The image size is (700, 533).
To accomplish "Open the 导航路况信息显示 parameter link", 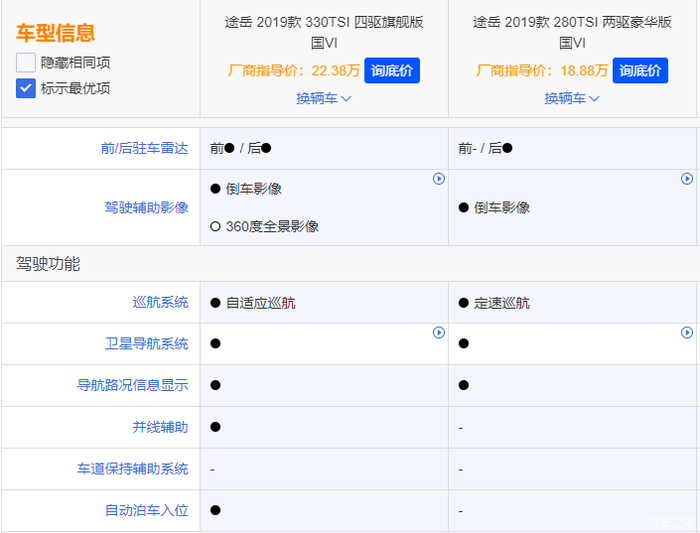I will point(132,385).
